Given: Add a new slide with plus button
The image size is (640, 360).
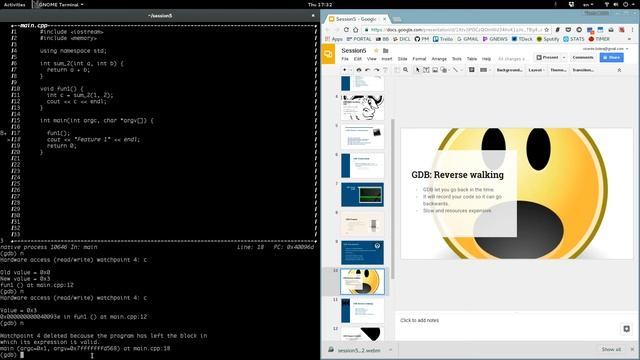Looking at the screenshot, I should pos(344,70).
